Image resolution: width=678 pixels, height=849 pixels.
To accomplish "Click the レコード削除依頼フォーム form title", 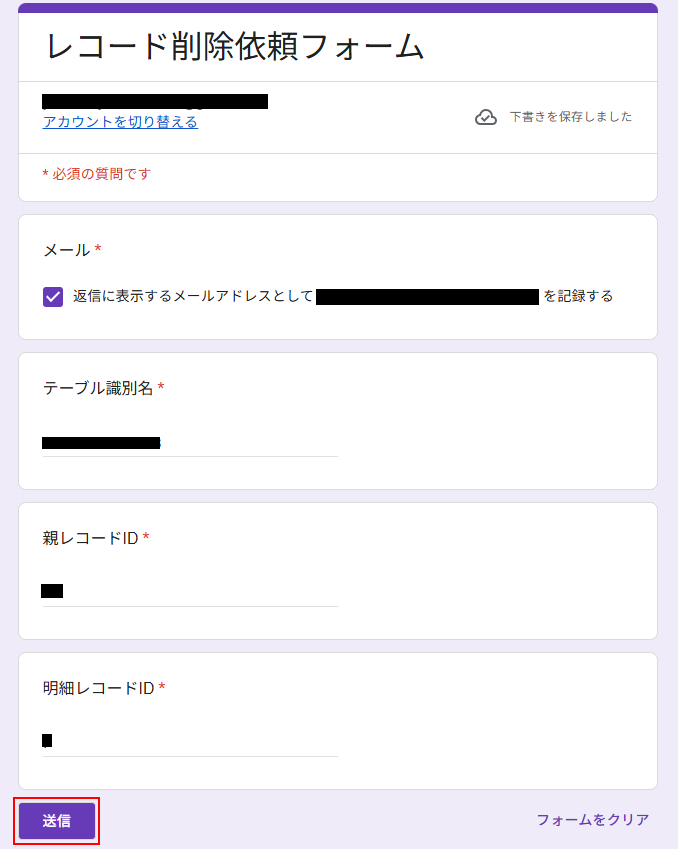I will [x=235, y=46].
